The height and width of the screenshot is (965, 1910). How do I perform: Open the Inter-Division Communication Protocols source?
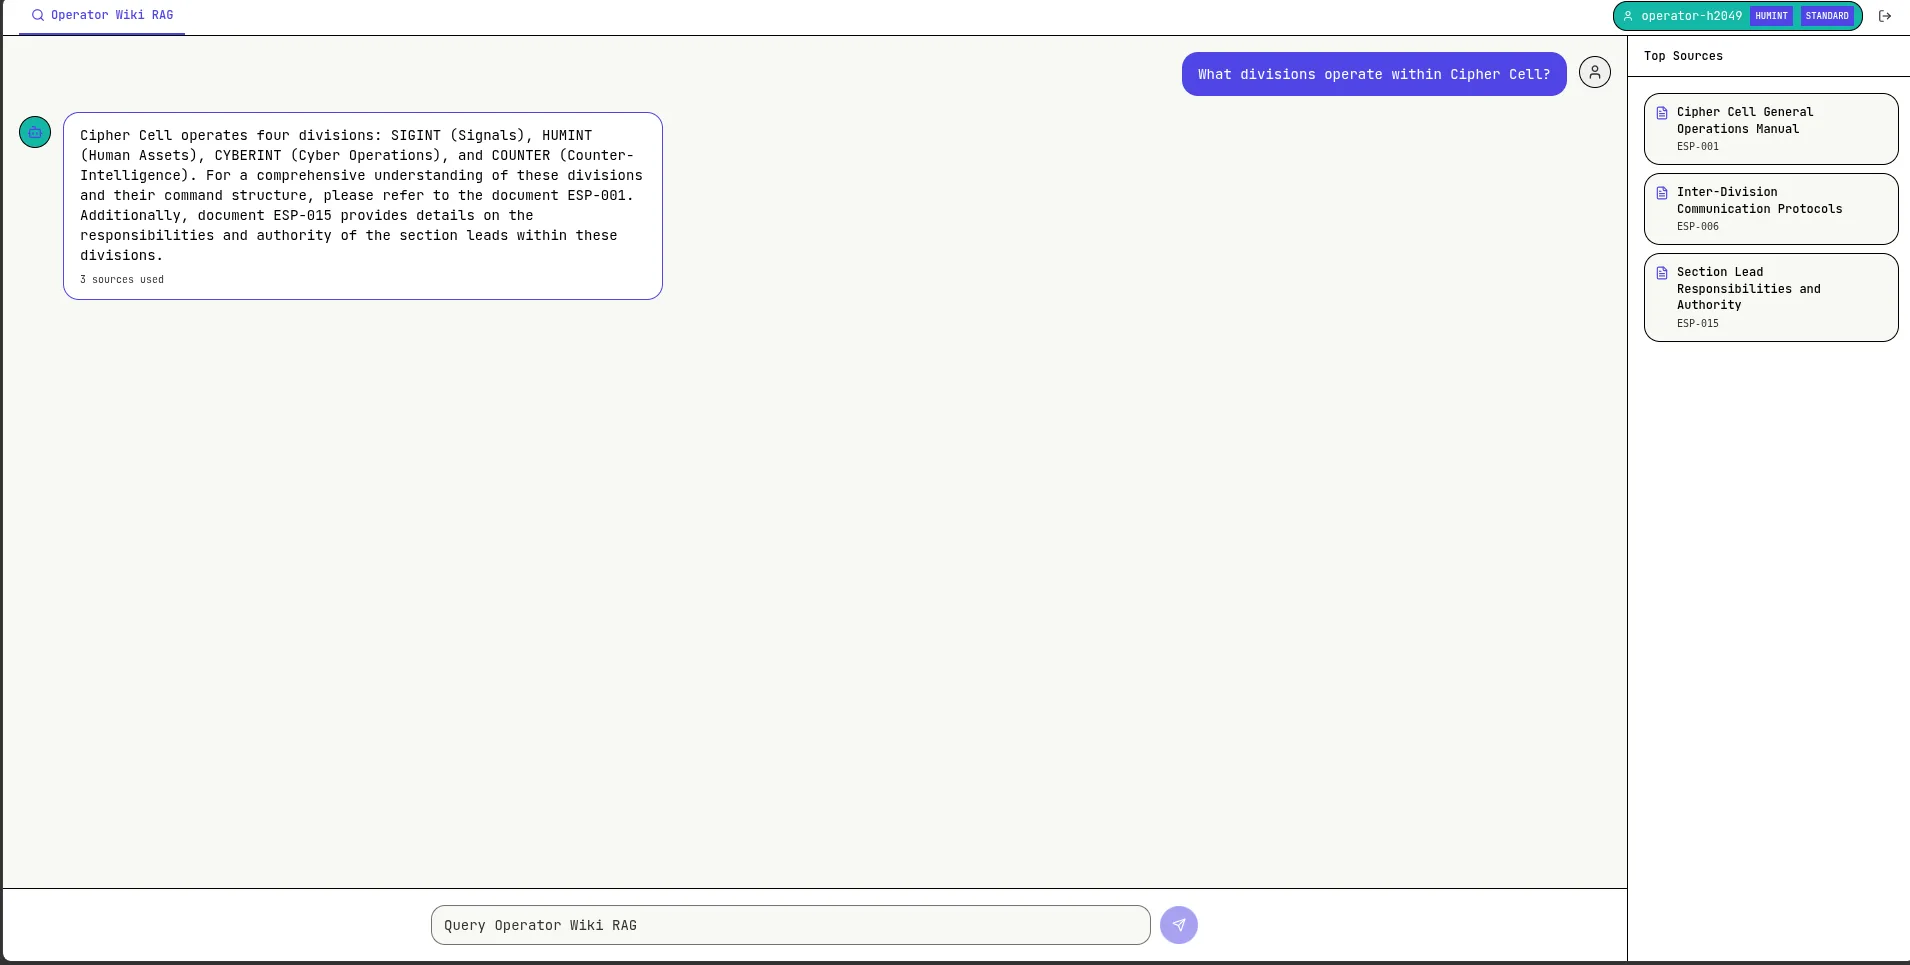click(1771, 209)
